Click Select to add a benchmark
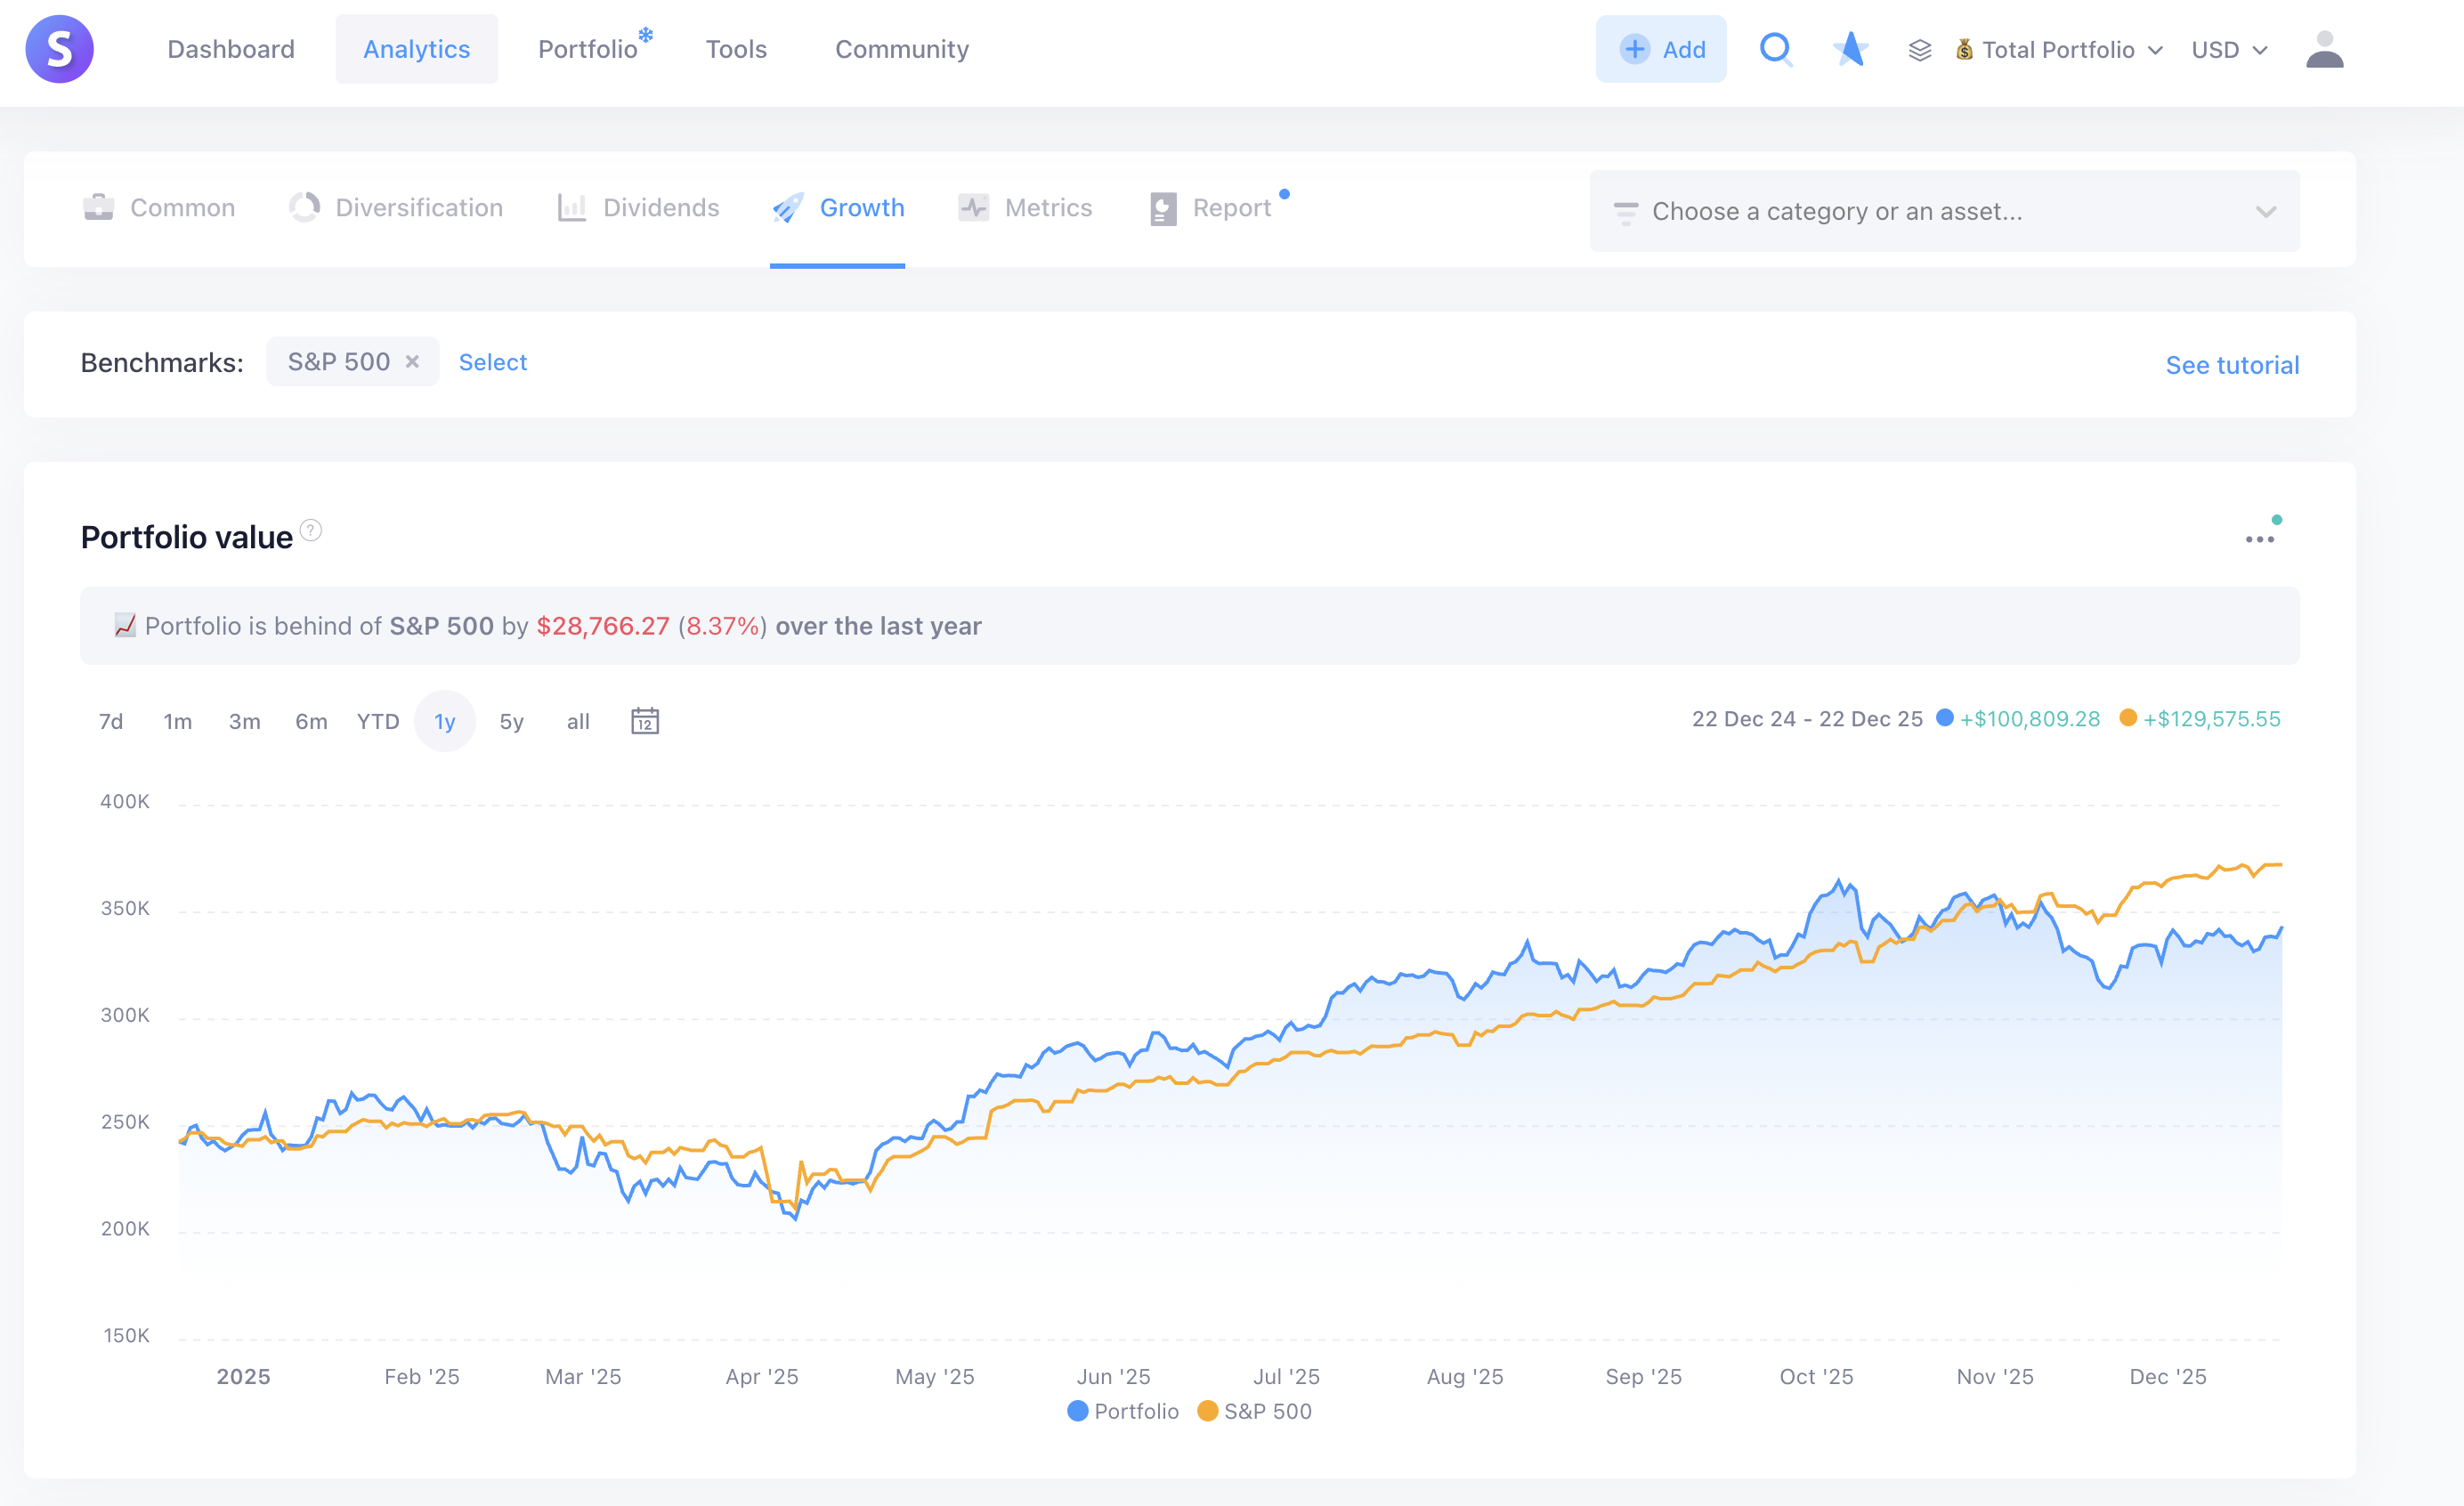This screenshot has height=1506, width=2464. coord(492,362)
